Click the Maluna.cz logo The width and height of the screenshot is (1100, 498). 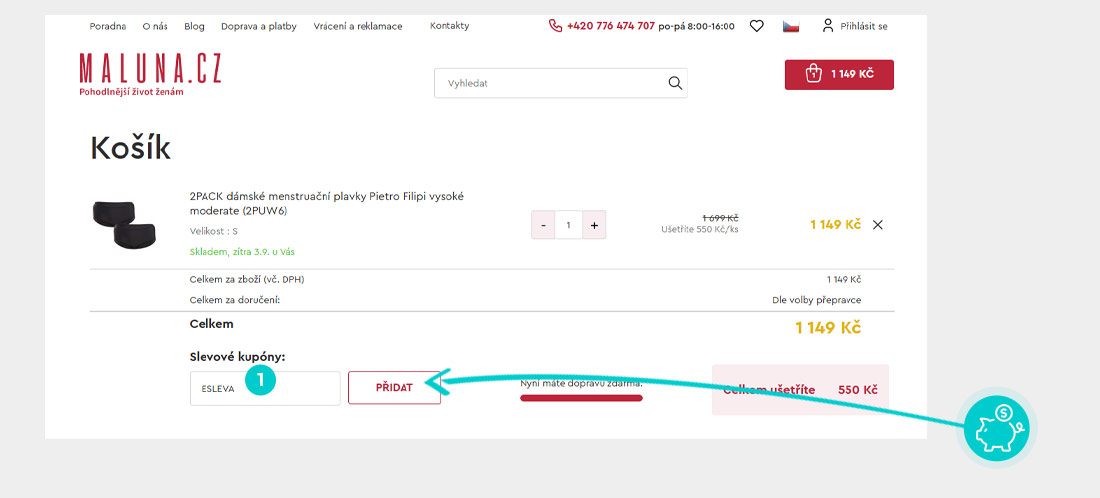[x=150, y=74]
